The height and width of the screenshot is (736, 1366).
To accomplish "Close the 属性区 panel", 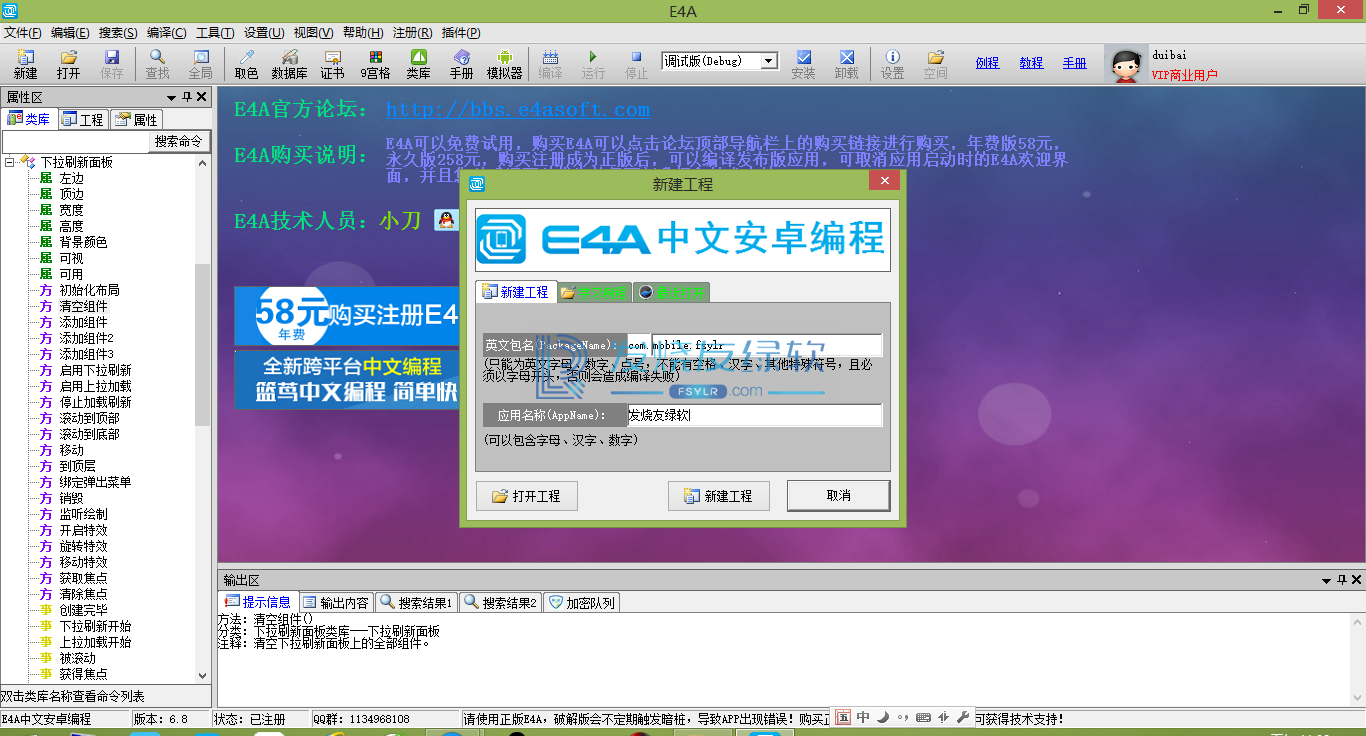I will [x=202, y=97].
